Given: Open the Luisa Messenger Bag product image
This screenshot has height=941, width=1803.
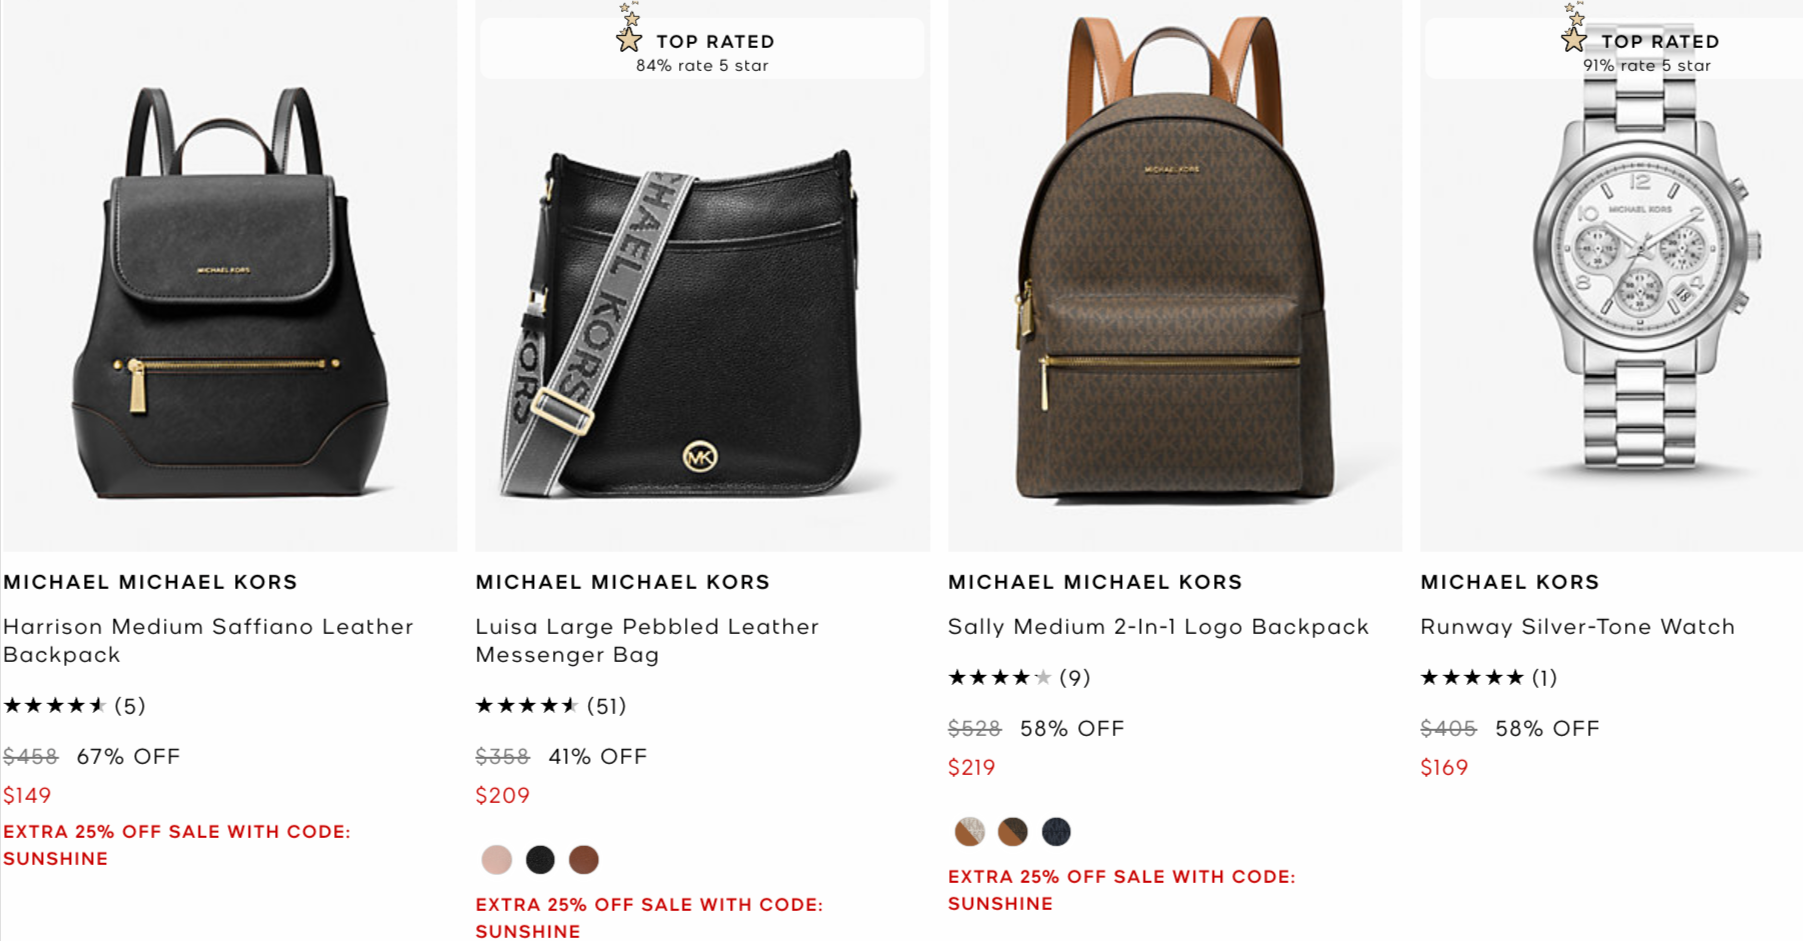Looking at the screenshot, I should pyautogui.click(x=703, y=276).
